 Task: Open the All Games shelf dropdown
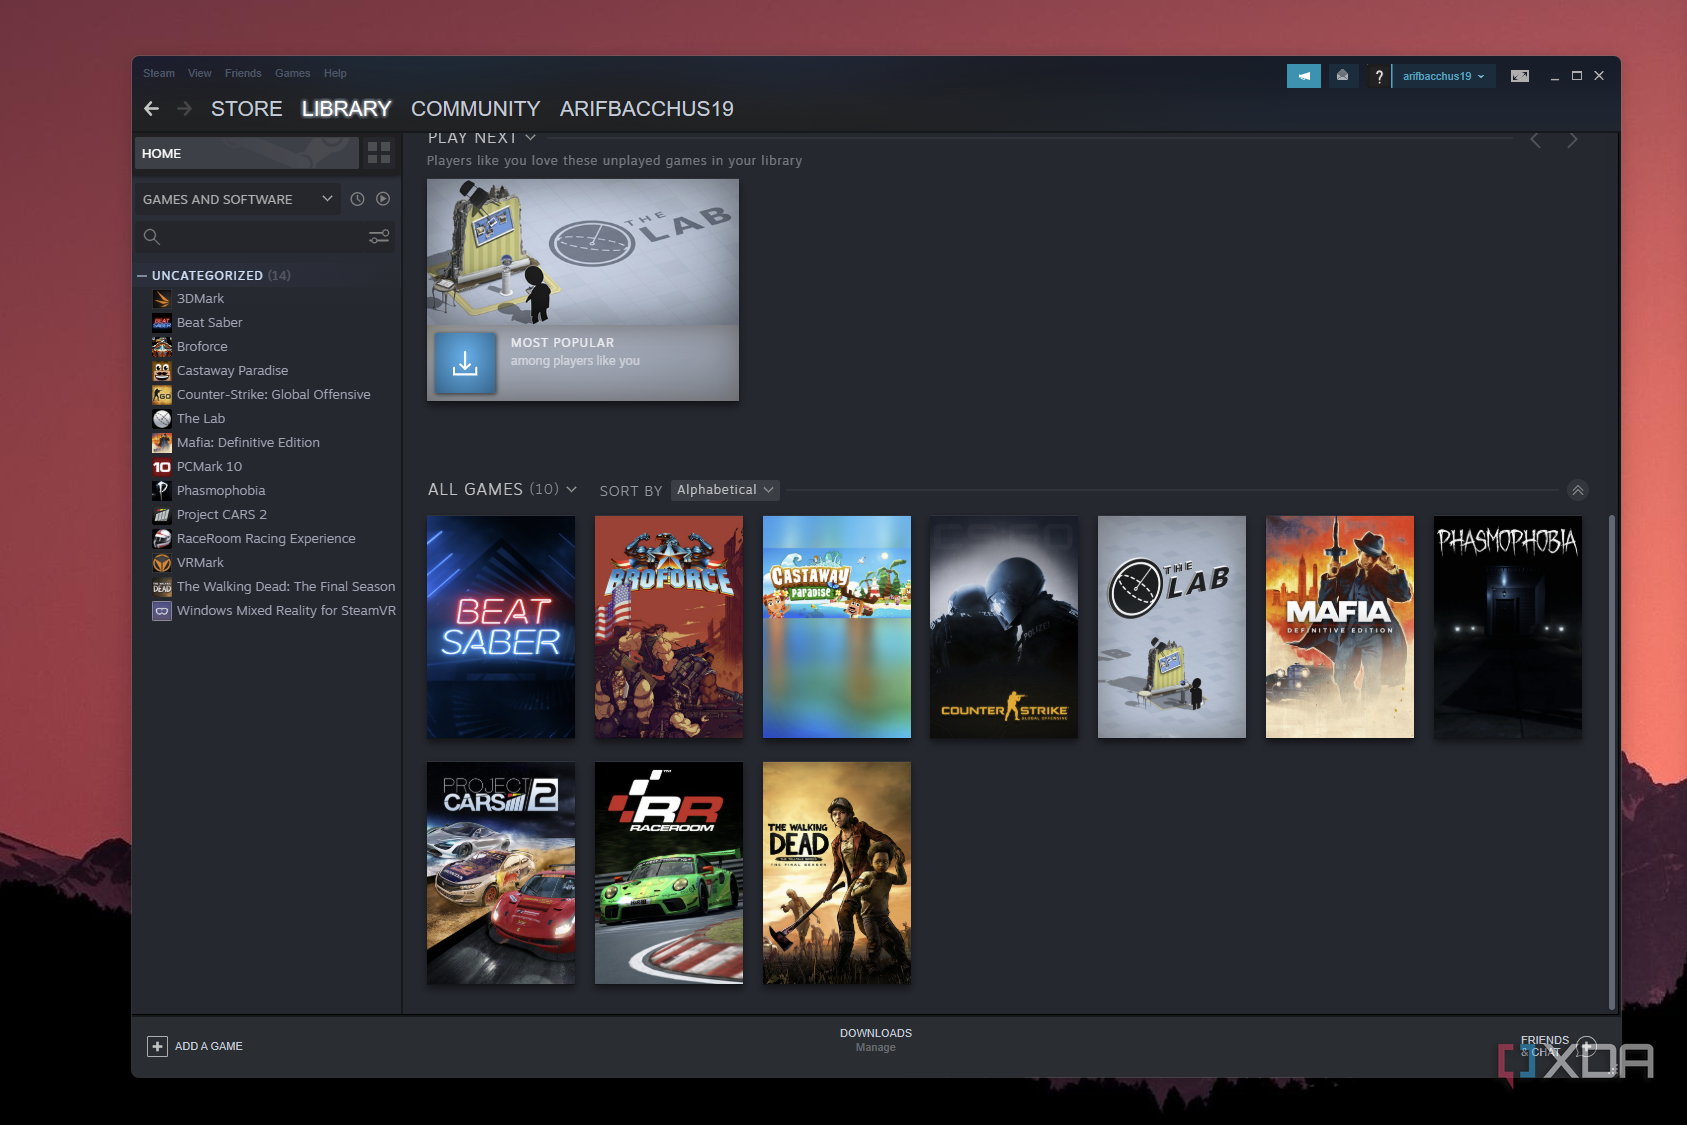click(572, 489)
